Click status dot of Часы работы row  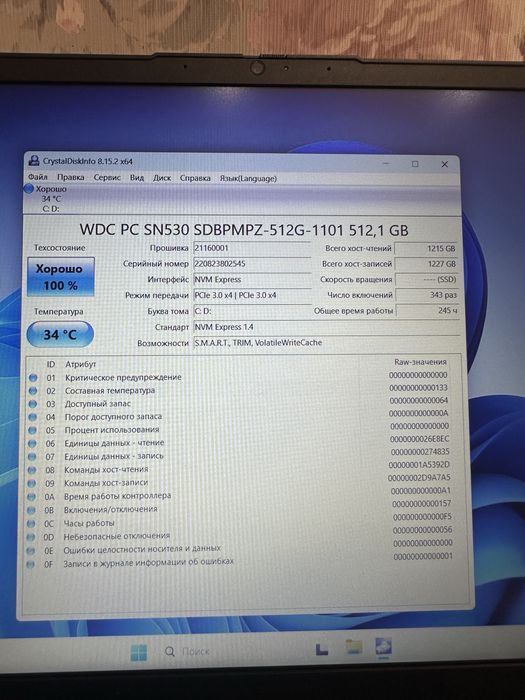point(31,524)
